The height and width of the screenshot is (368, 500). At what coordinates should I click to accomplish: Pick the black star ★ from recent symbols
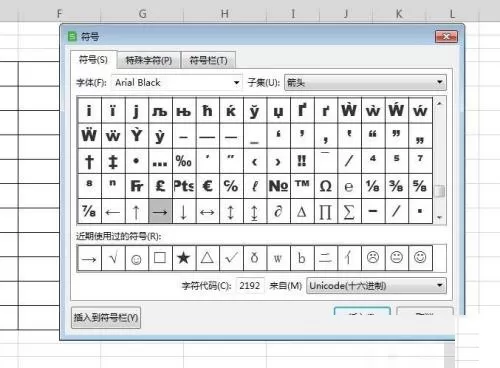[x=184, y=258]
